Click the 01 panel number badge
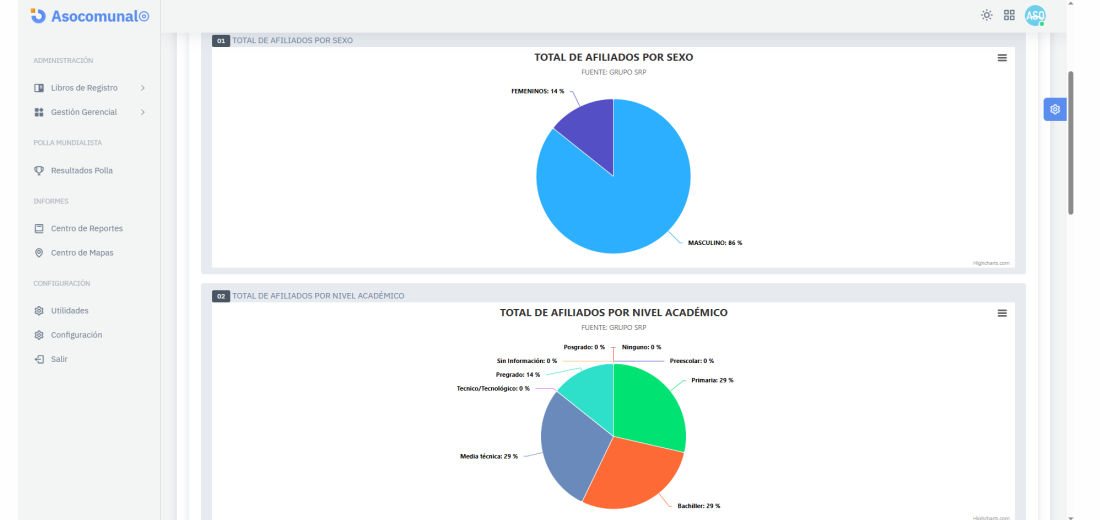Viewport: 1100px width, 520px height. [220, 41]
